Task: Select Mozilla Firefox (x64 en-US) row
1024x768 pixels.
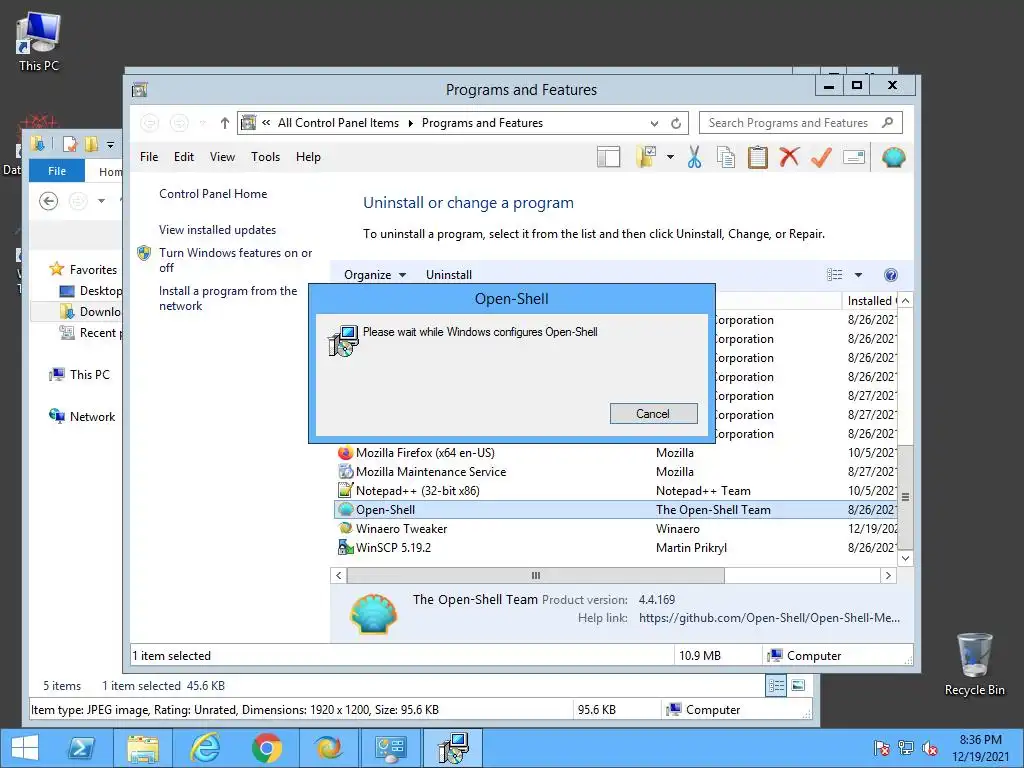Action: click(615, 453)
